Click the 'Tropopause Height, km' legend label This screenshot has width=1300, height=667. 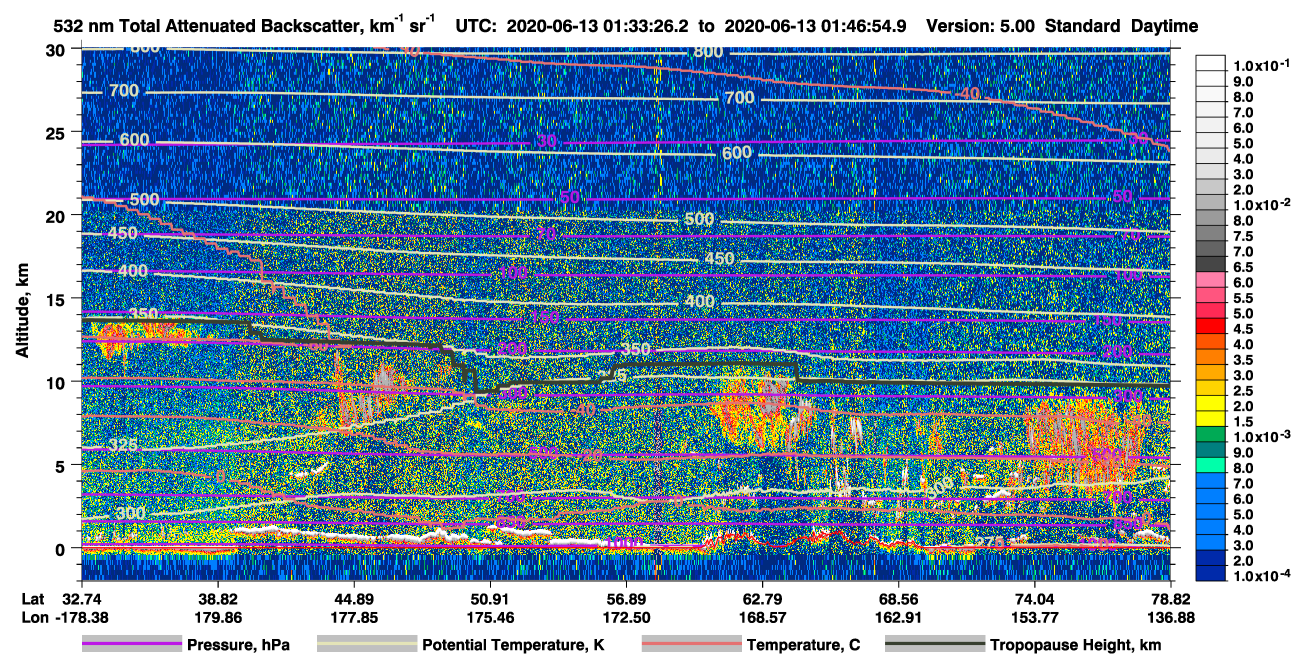point(1076,645)
